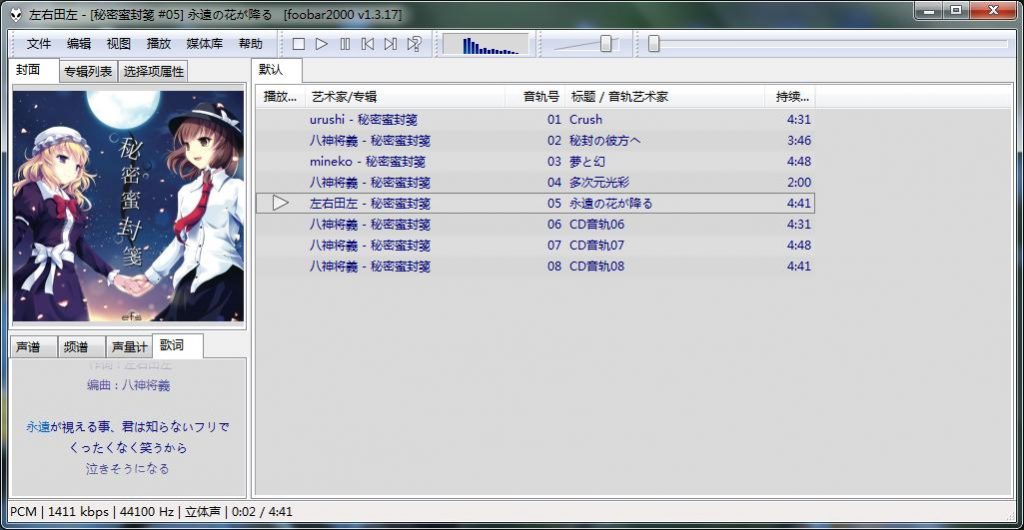Image resolution: width=1024 pixels, height=530 pixels.
Task: Click the 3:46 duration of track 02
Action: [x=799, y=140]
